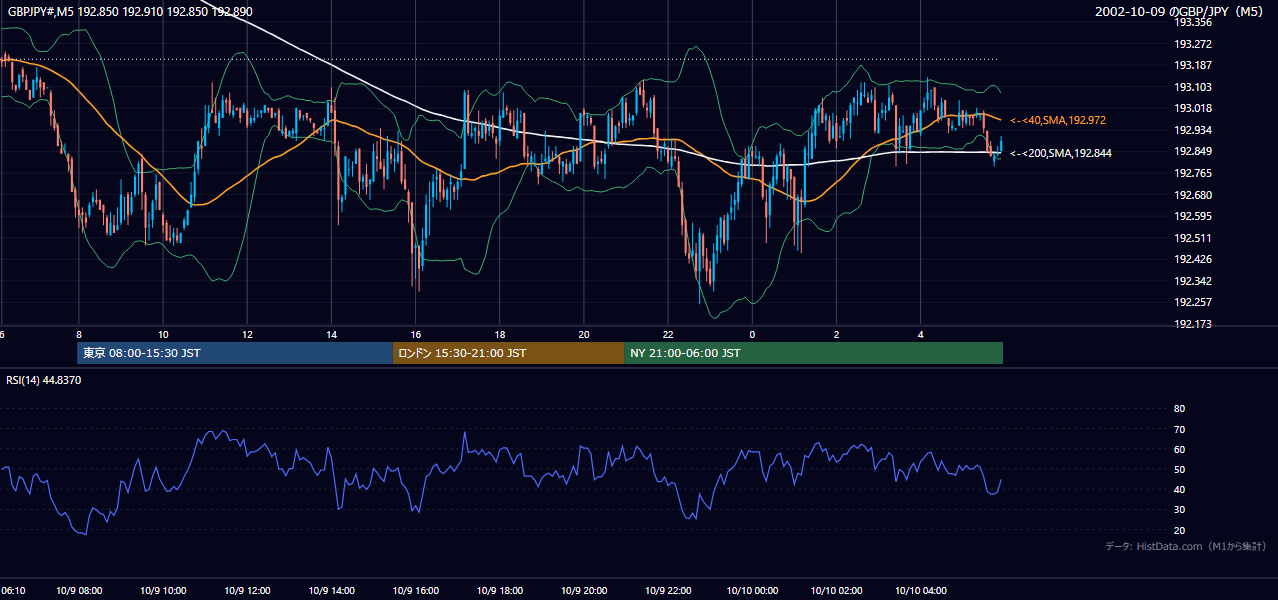
Task: Click price axis value 192.934
Action: [x=1193, y=130]
